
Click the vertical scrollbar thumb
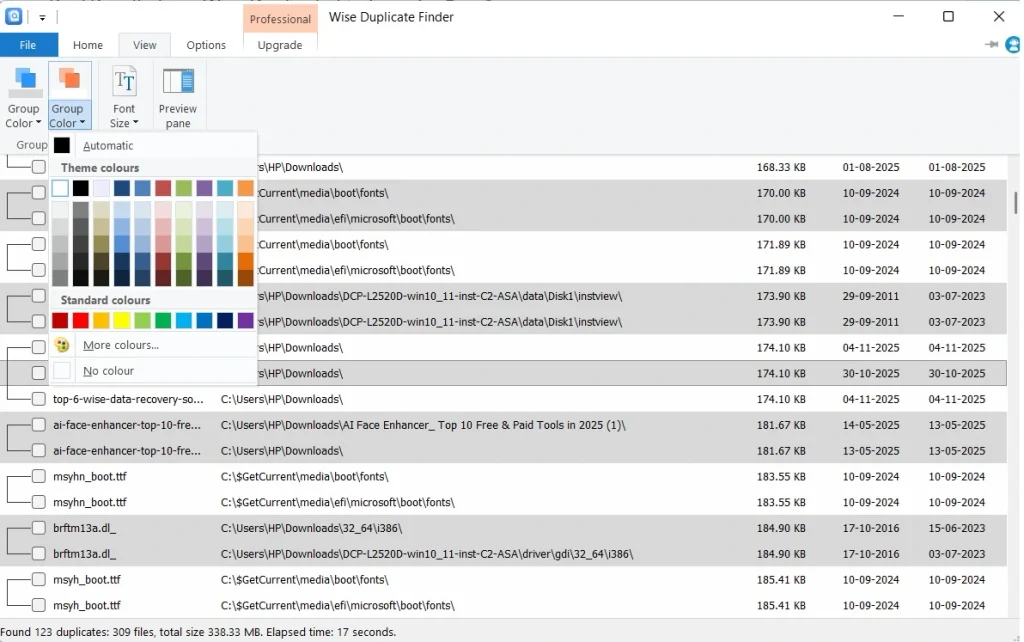pyautogui.click(x=1016, y=202)
